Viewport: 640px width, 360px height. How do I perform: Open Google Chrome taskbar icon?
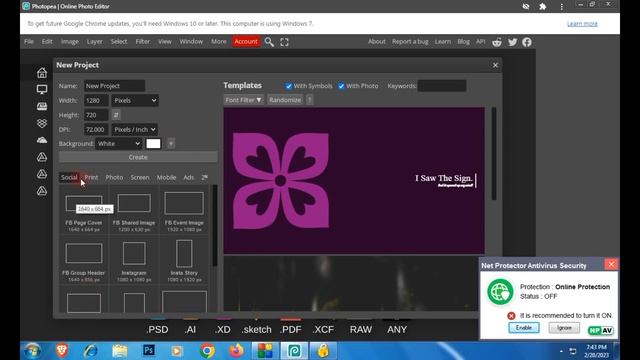pos(207,351)
